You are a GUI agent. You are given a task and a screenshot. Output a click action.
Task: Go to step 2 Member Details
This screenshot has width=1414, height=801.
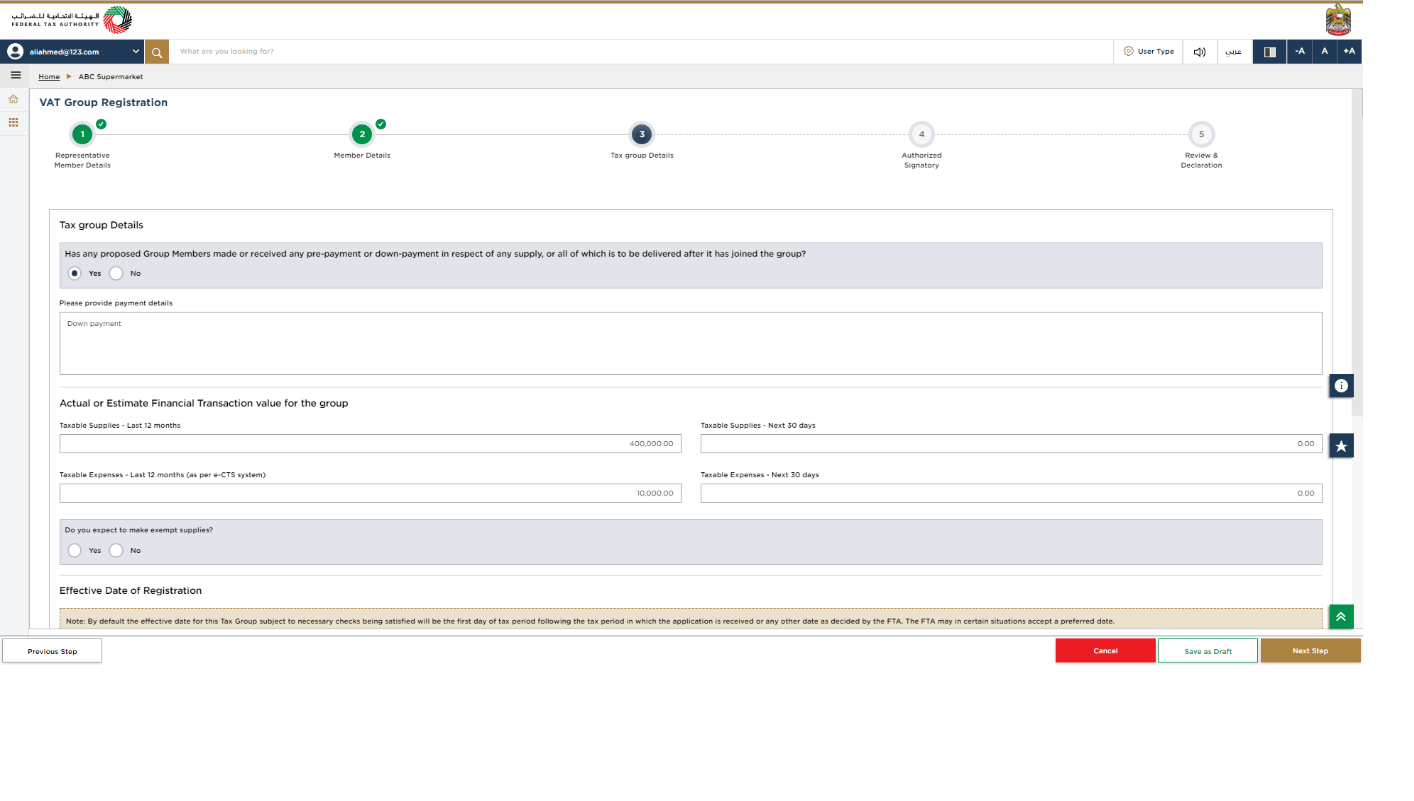pyautogui.click(x=362, y=134)
